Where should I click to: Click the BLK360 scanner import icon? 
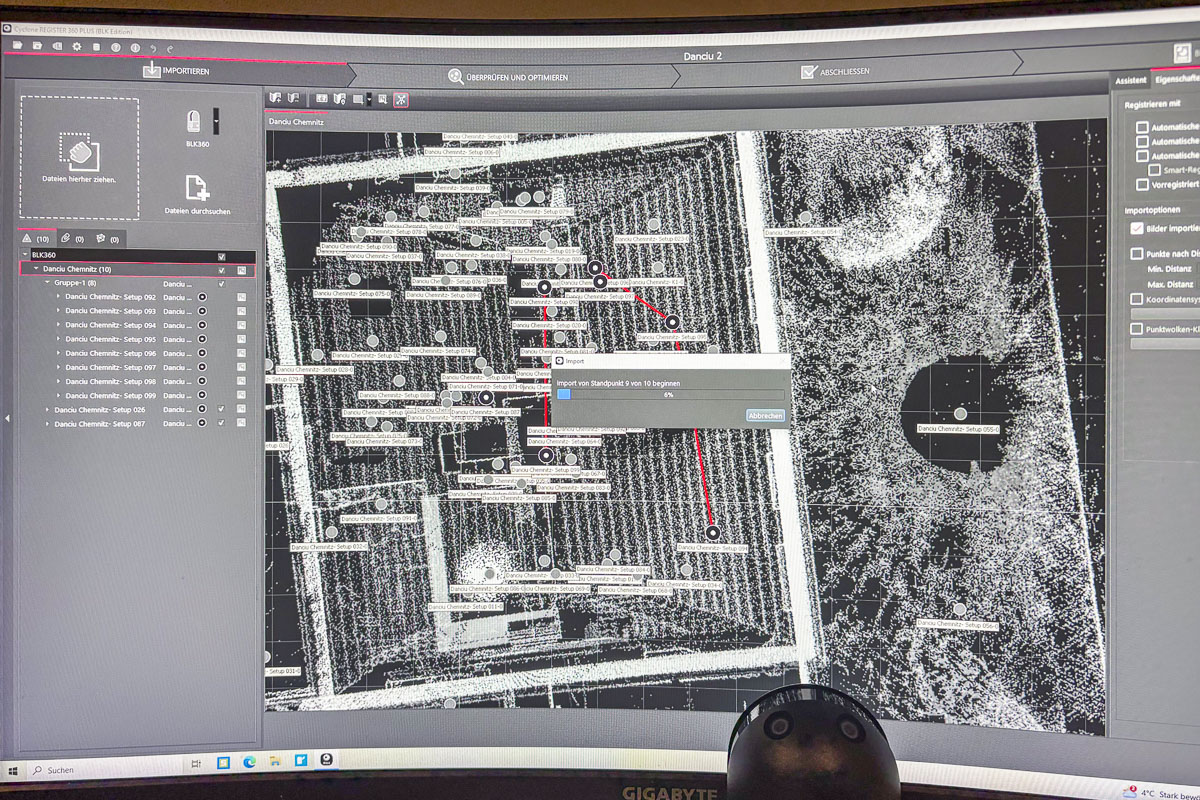pos(195,121)
